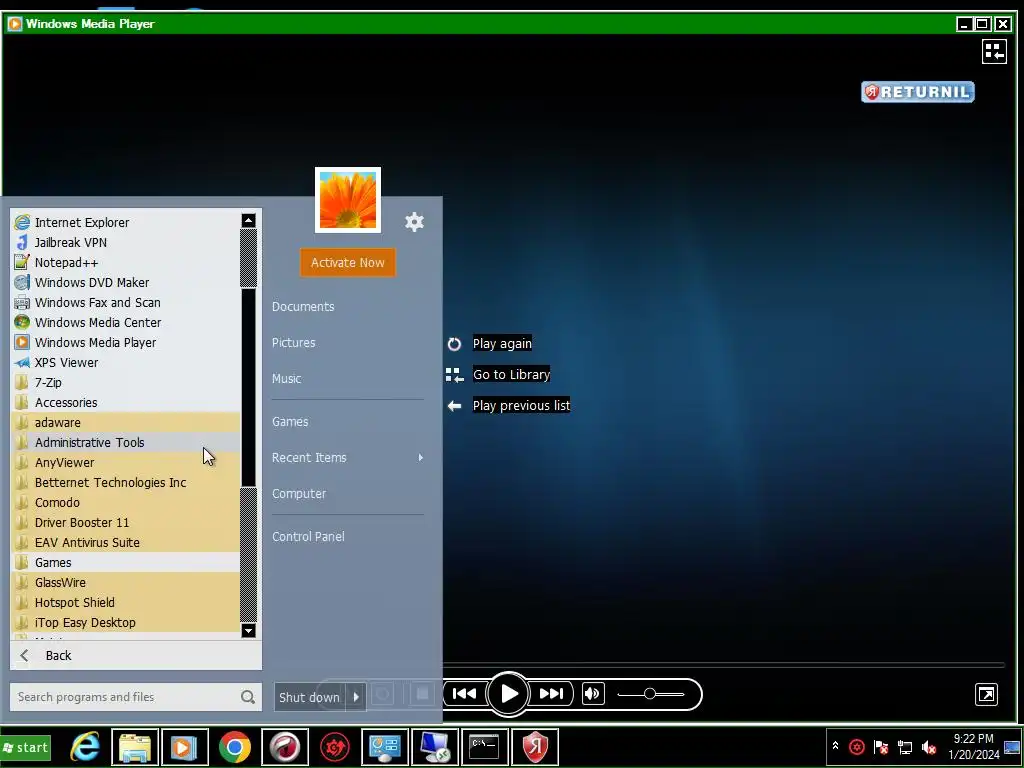Image resolution: width=1024 pixels, height=768 pixels.
Task: Click the volume slider track
Action: 650,694
